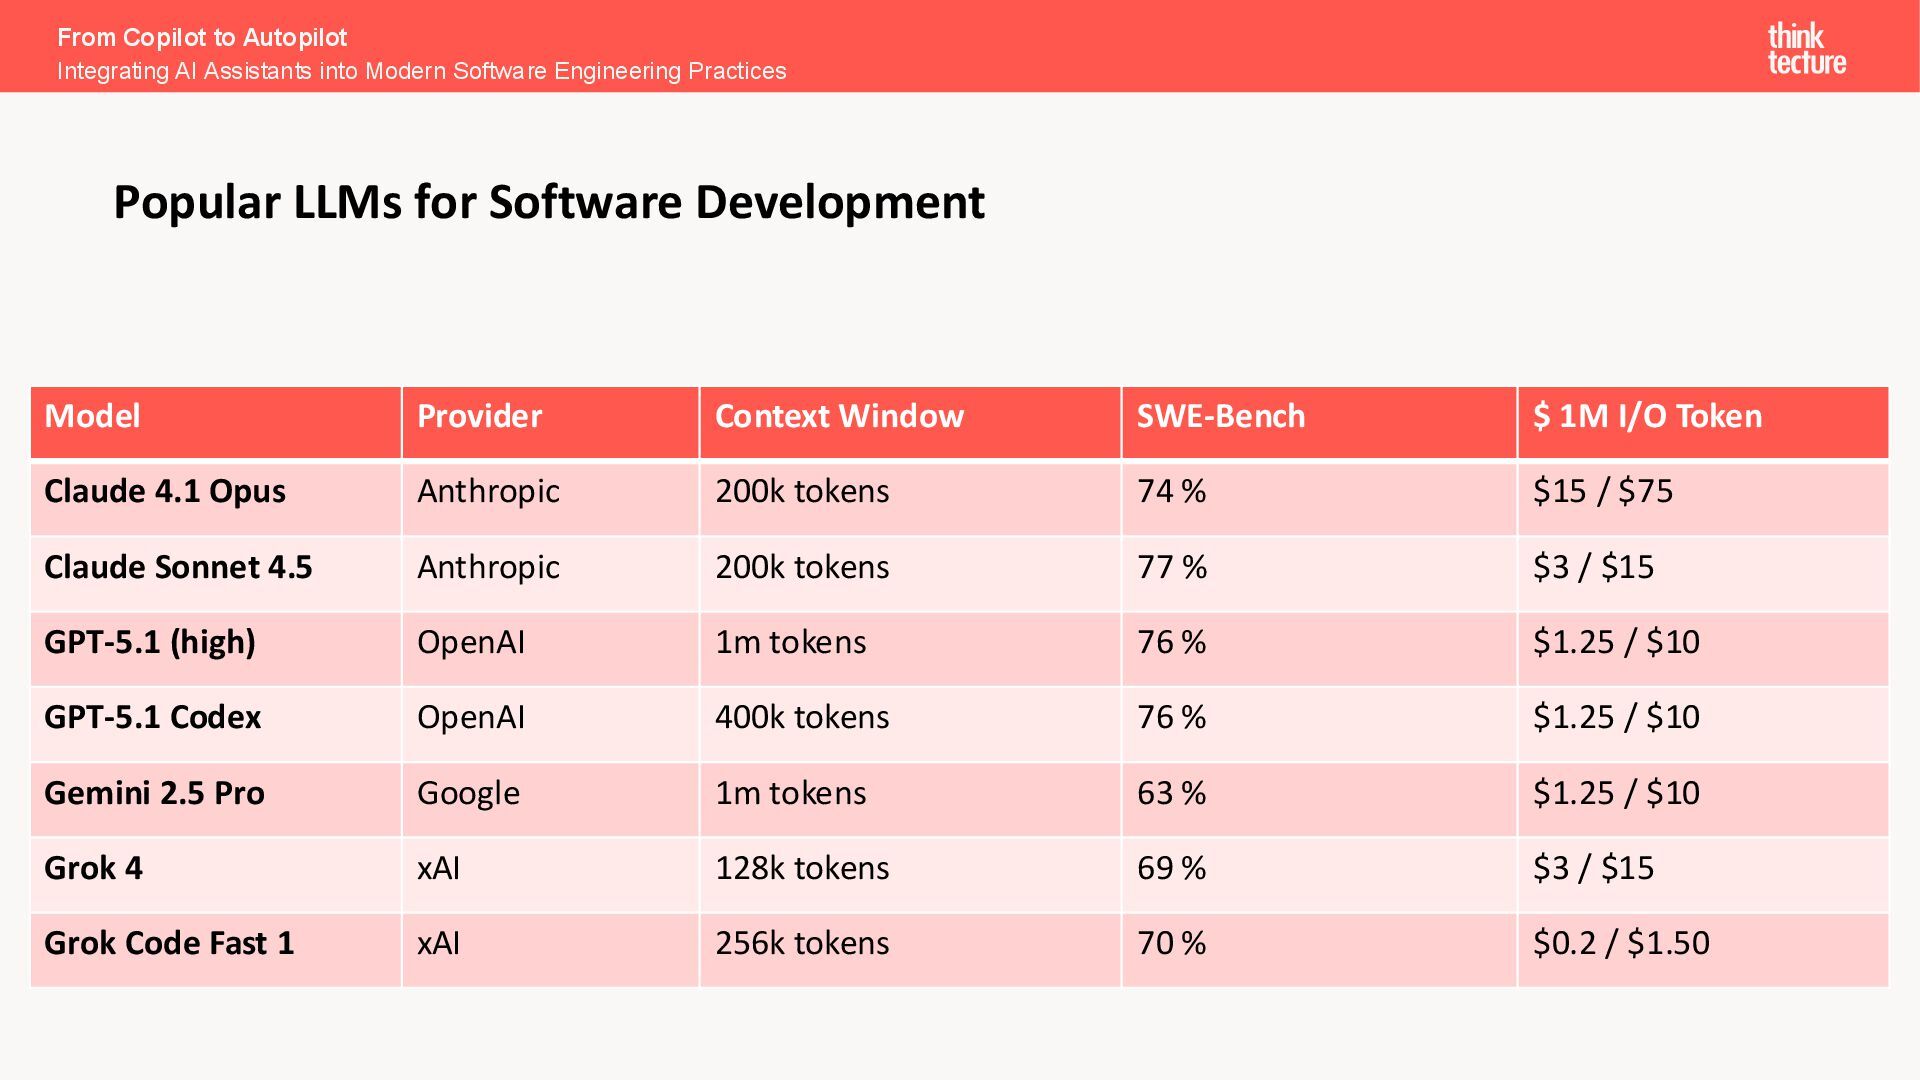Select the GPT-5.1 Codex cell
Screen dimensions: 1920x1080
click(x=216, y=724)
